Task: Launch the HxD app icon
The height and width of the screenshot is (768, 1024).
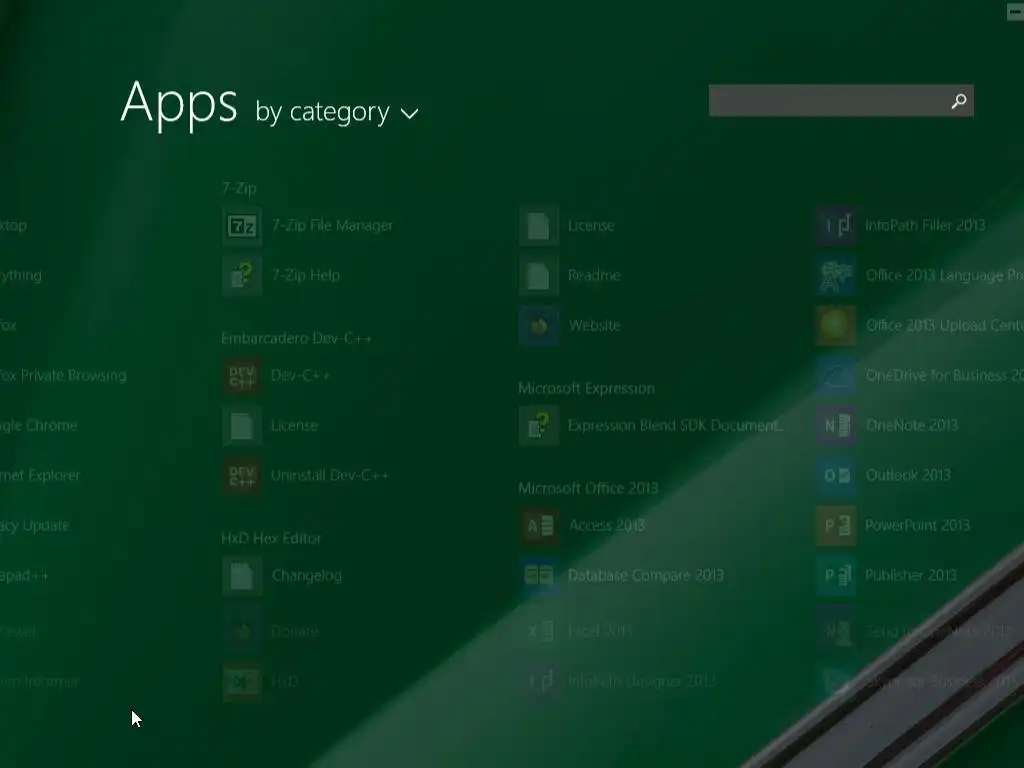Action: coord(242,682)
